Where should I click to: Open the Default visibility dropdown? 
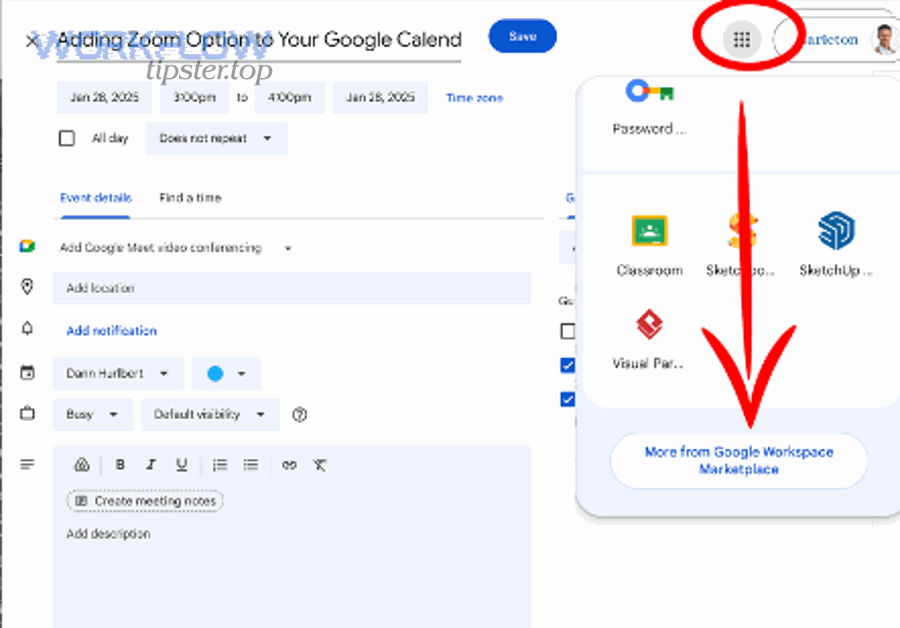tap(210, 414)
